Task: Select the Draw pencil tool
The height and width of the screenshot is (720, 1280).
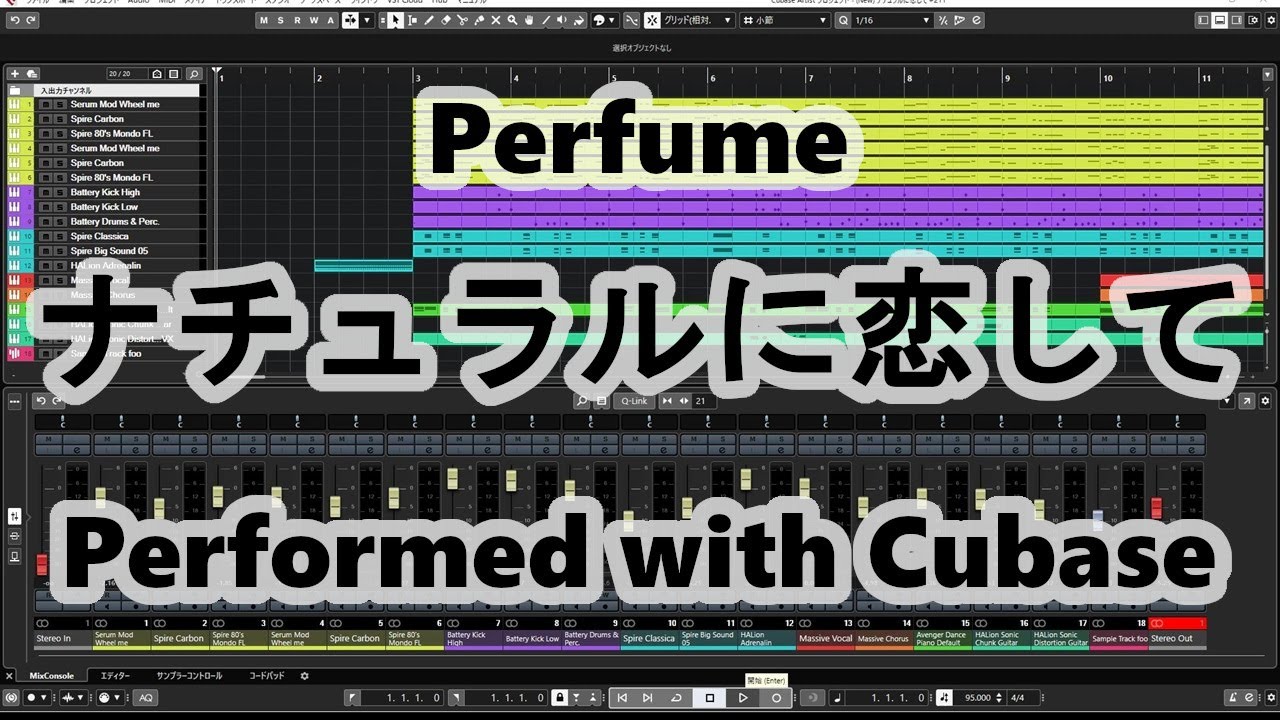Action: pos(429,20)
